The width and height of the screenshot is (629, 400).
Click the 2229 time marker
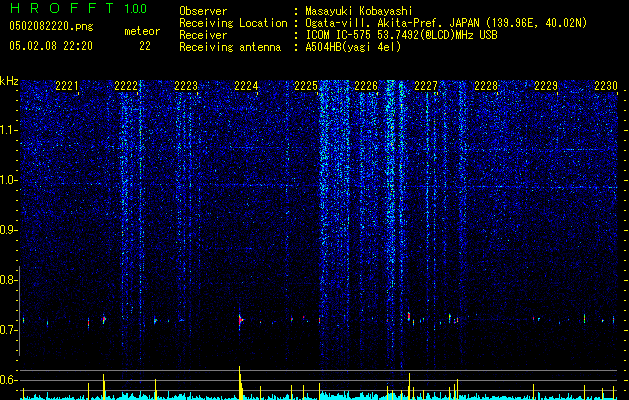tap(546, 86)
